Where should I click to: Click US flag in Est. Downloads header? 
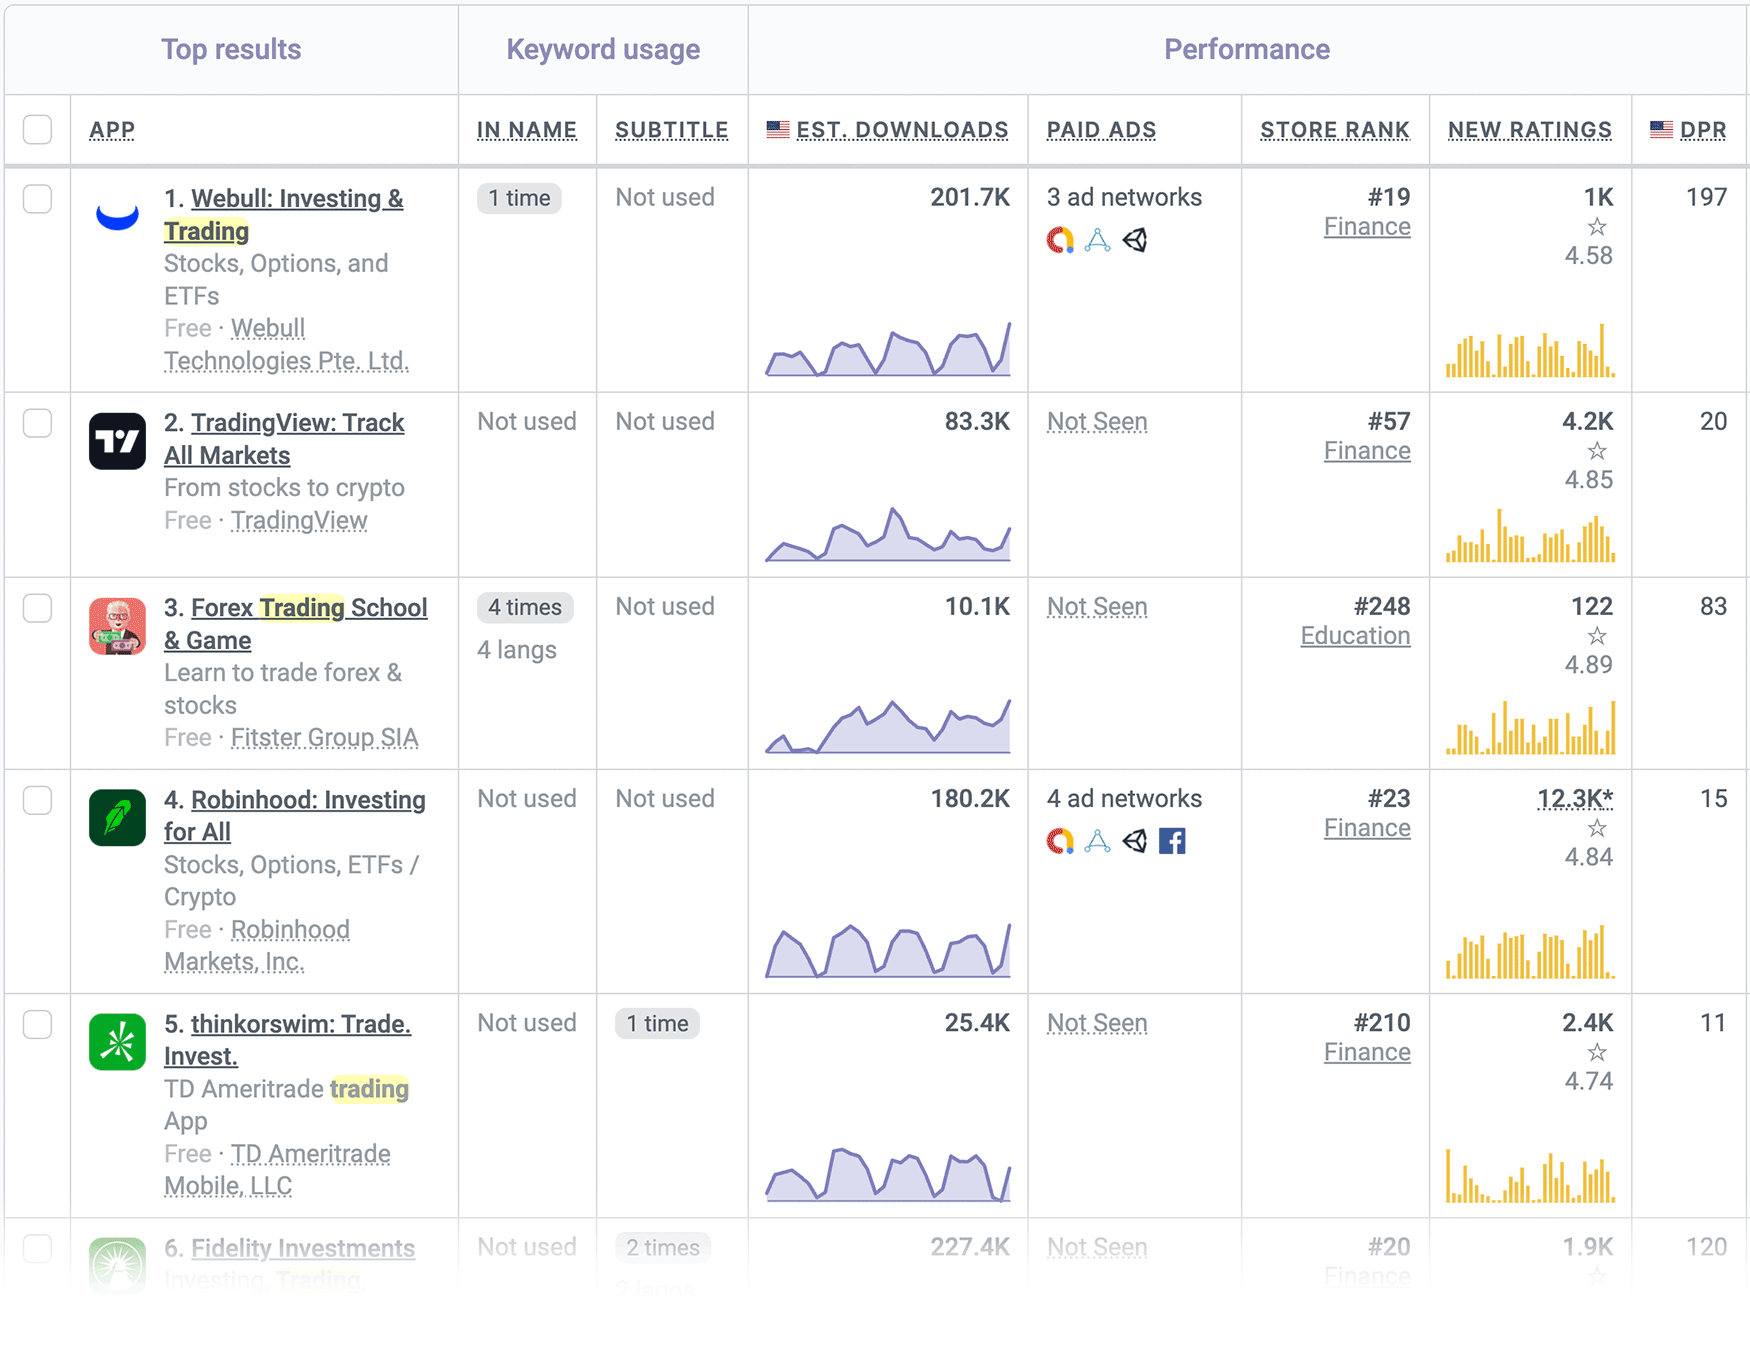778,129
